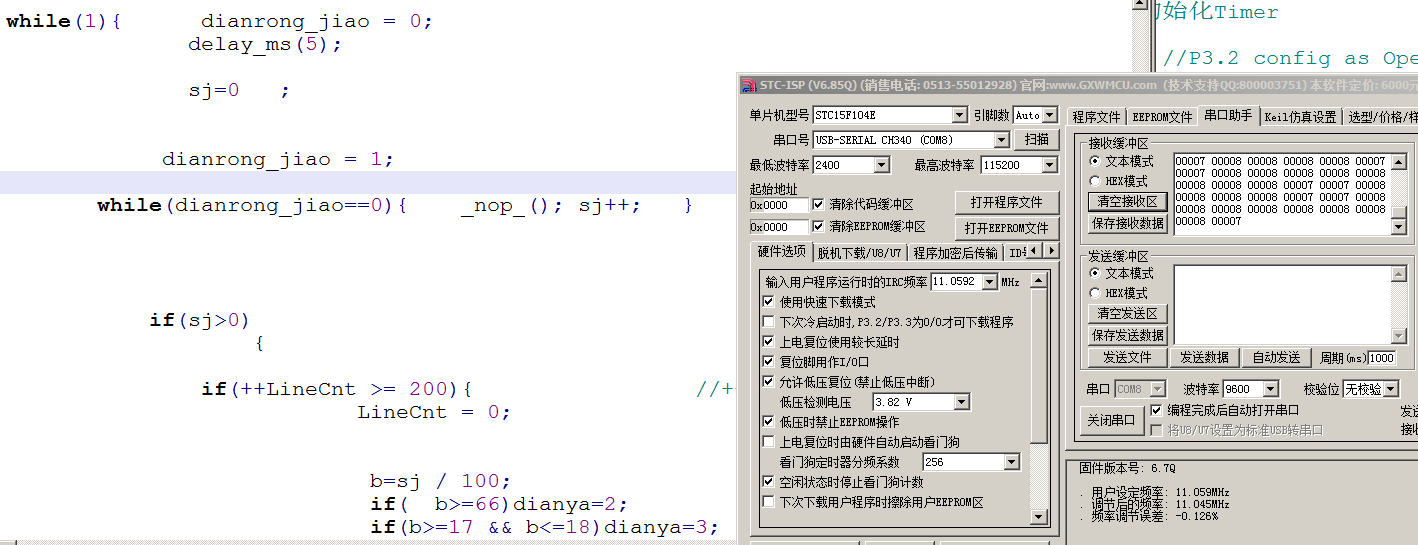Toggle 编程完成后自动打开串口 checkbox
Viewport: 1418px width, 545px height.
click(1157, 410)
